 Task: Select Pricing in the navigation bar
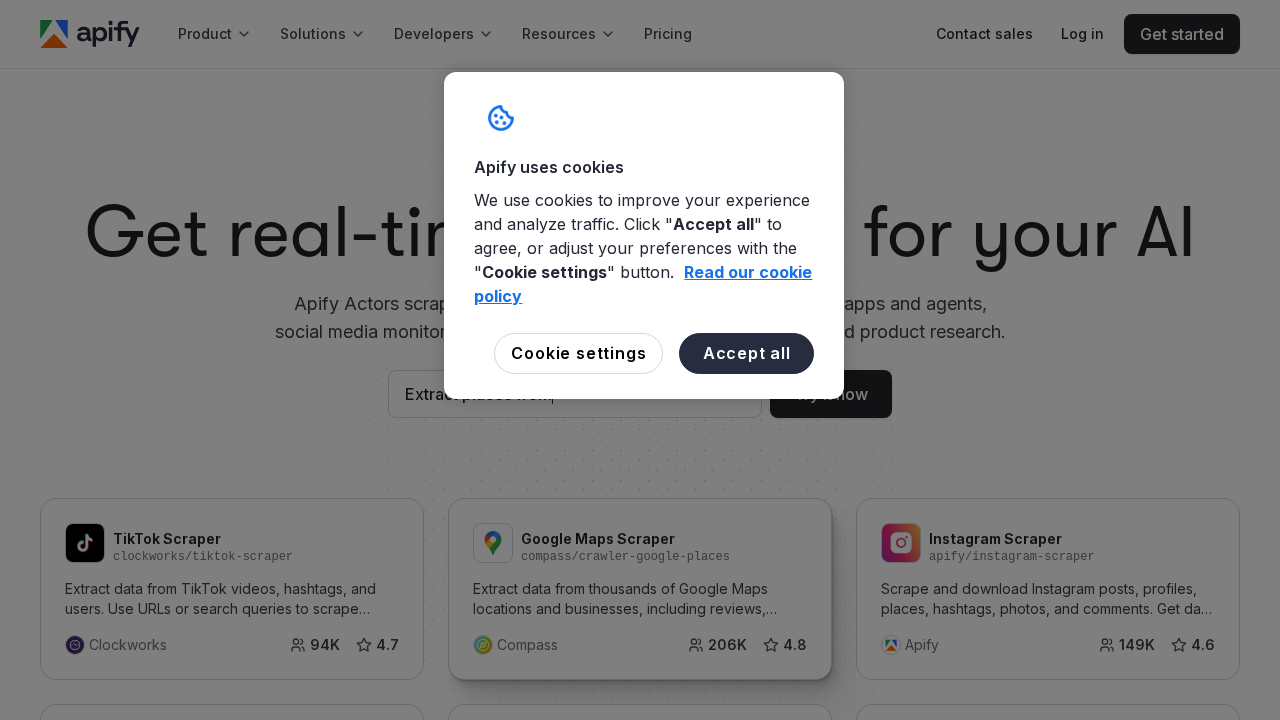[x=667, y=33]
